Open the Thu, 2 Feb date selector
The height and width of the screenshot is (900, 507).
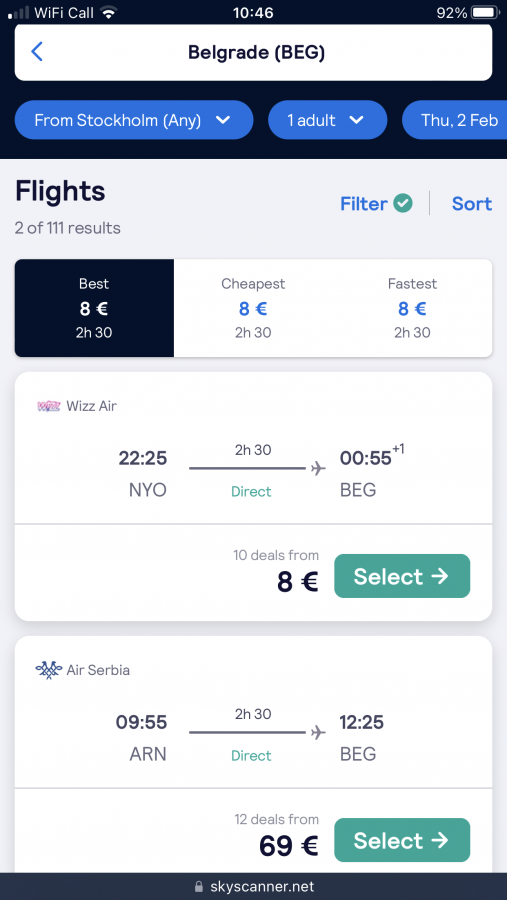pos(455,120)
